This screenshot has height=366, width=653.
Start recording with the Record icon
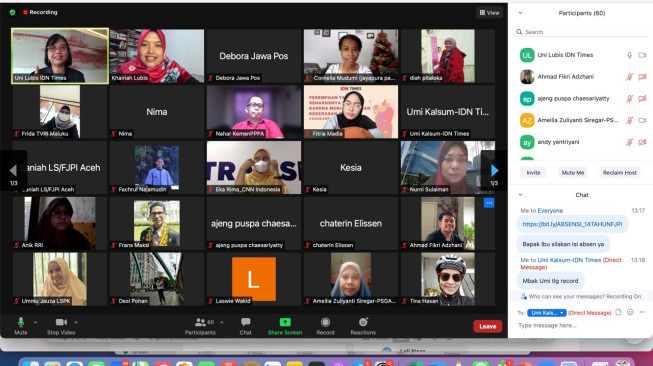(325, 326)
